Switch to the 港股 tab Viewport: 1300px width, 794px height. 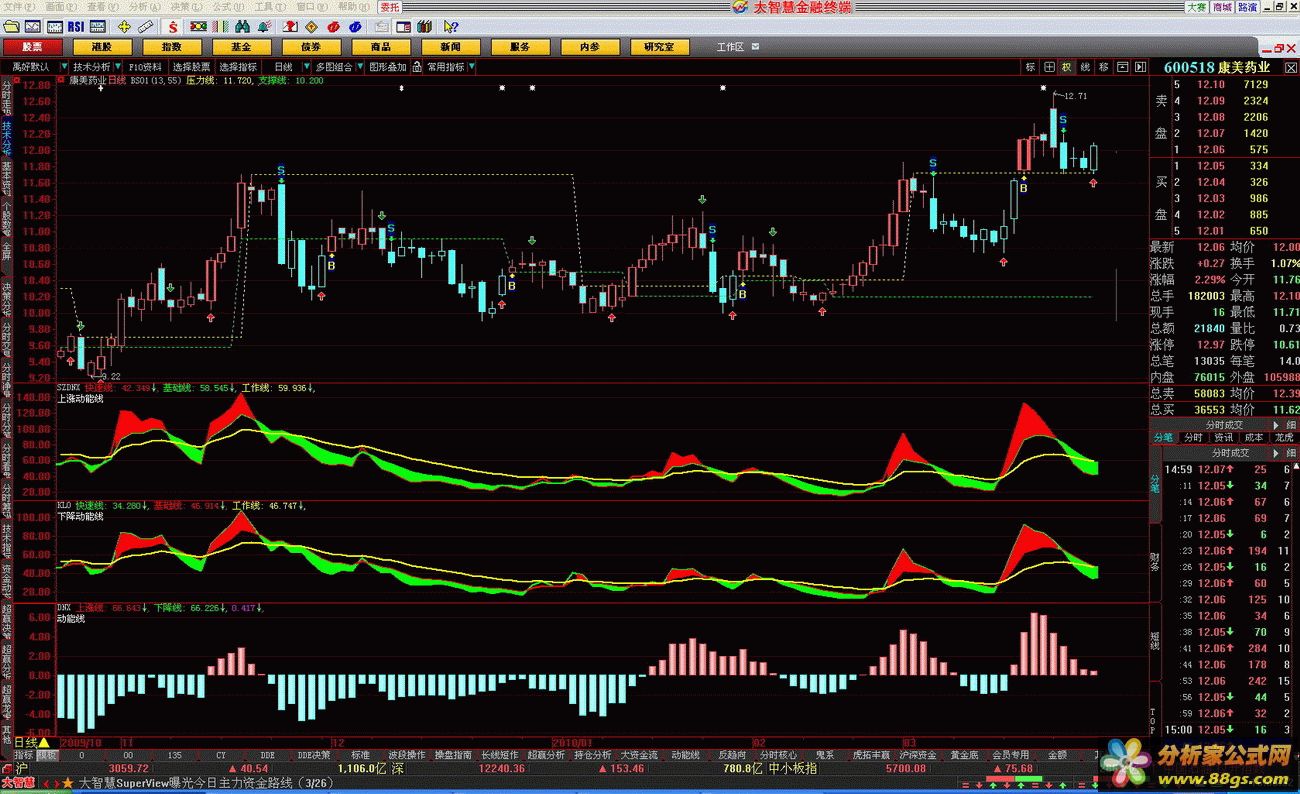click(102, 47)
